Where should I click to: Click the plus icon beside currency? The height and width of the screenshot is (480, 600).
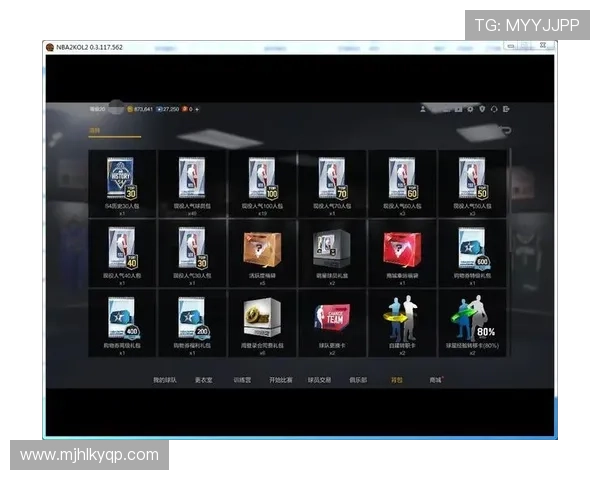(x=197, y=109)
